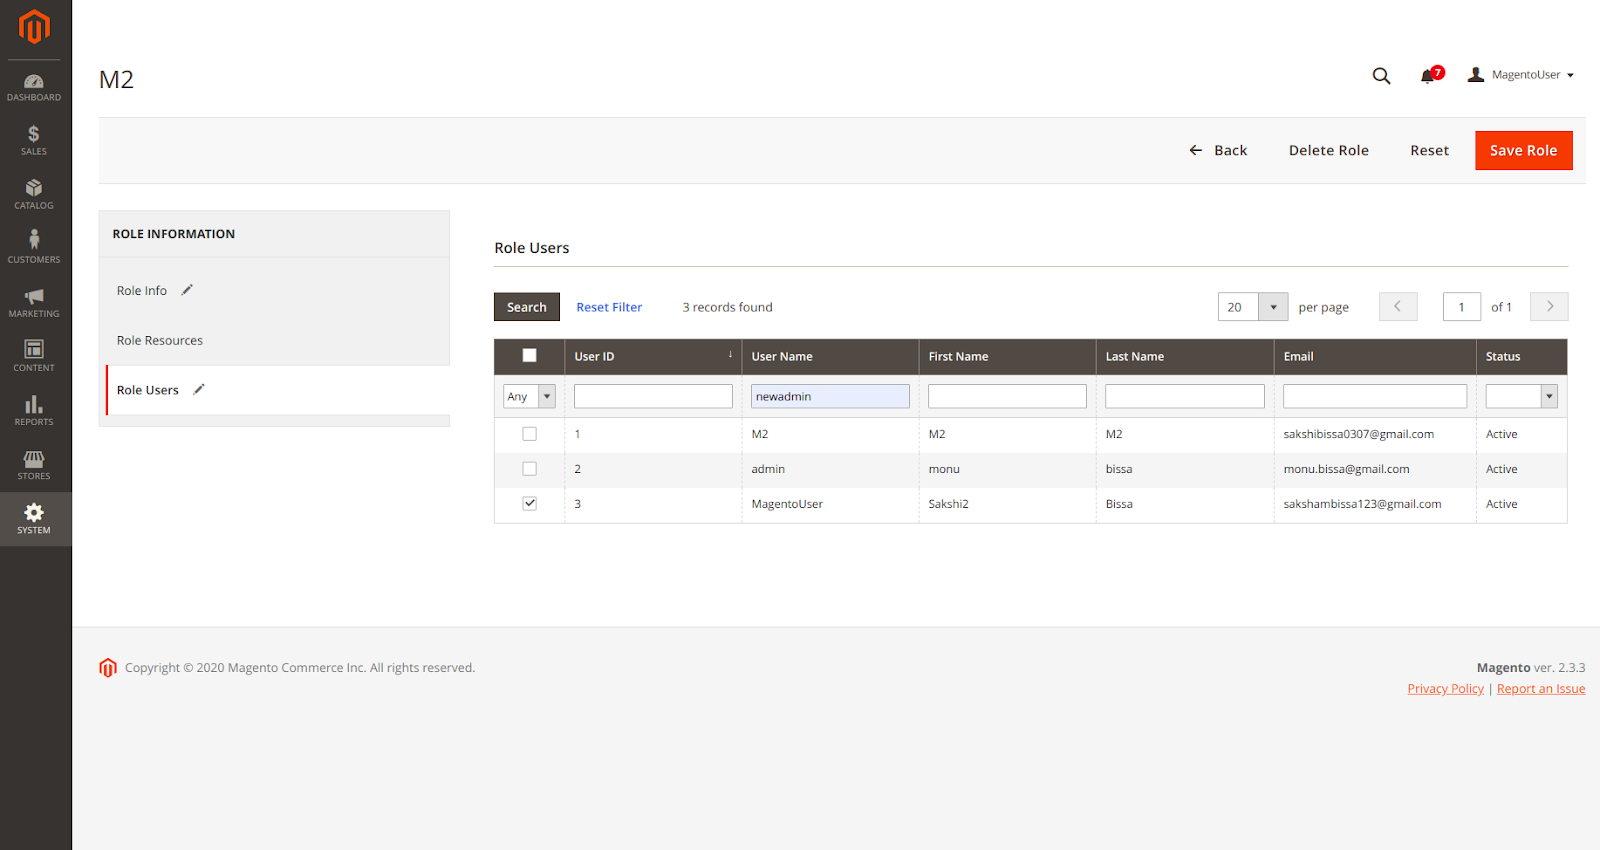1600x850 pixels.
Task: Sort by First Name column header
Action: pos(1007,356)
